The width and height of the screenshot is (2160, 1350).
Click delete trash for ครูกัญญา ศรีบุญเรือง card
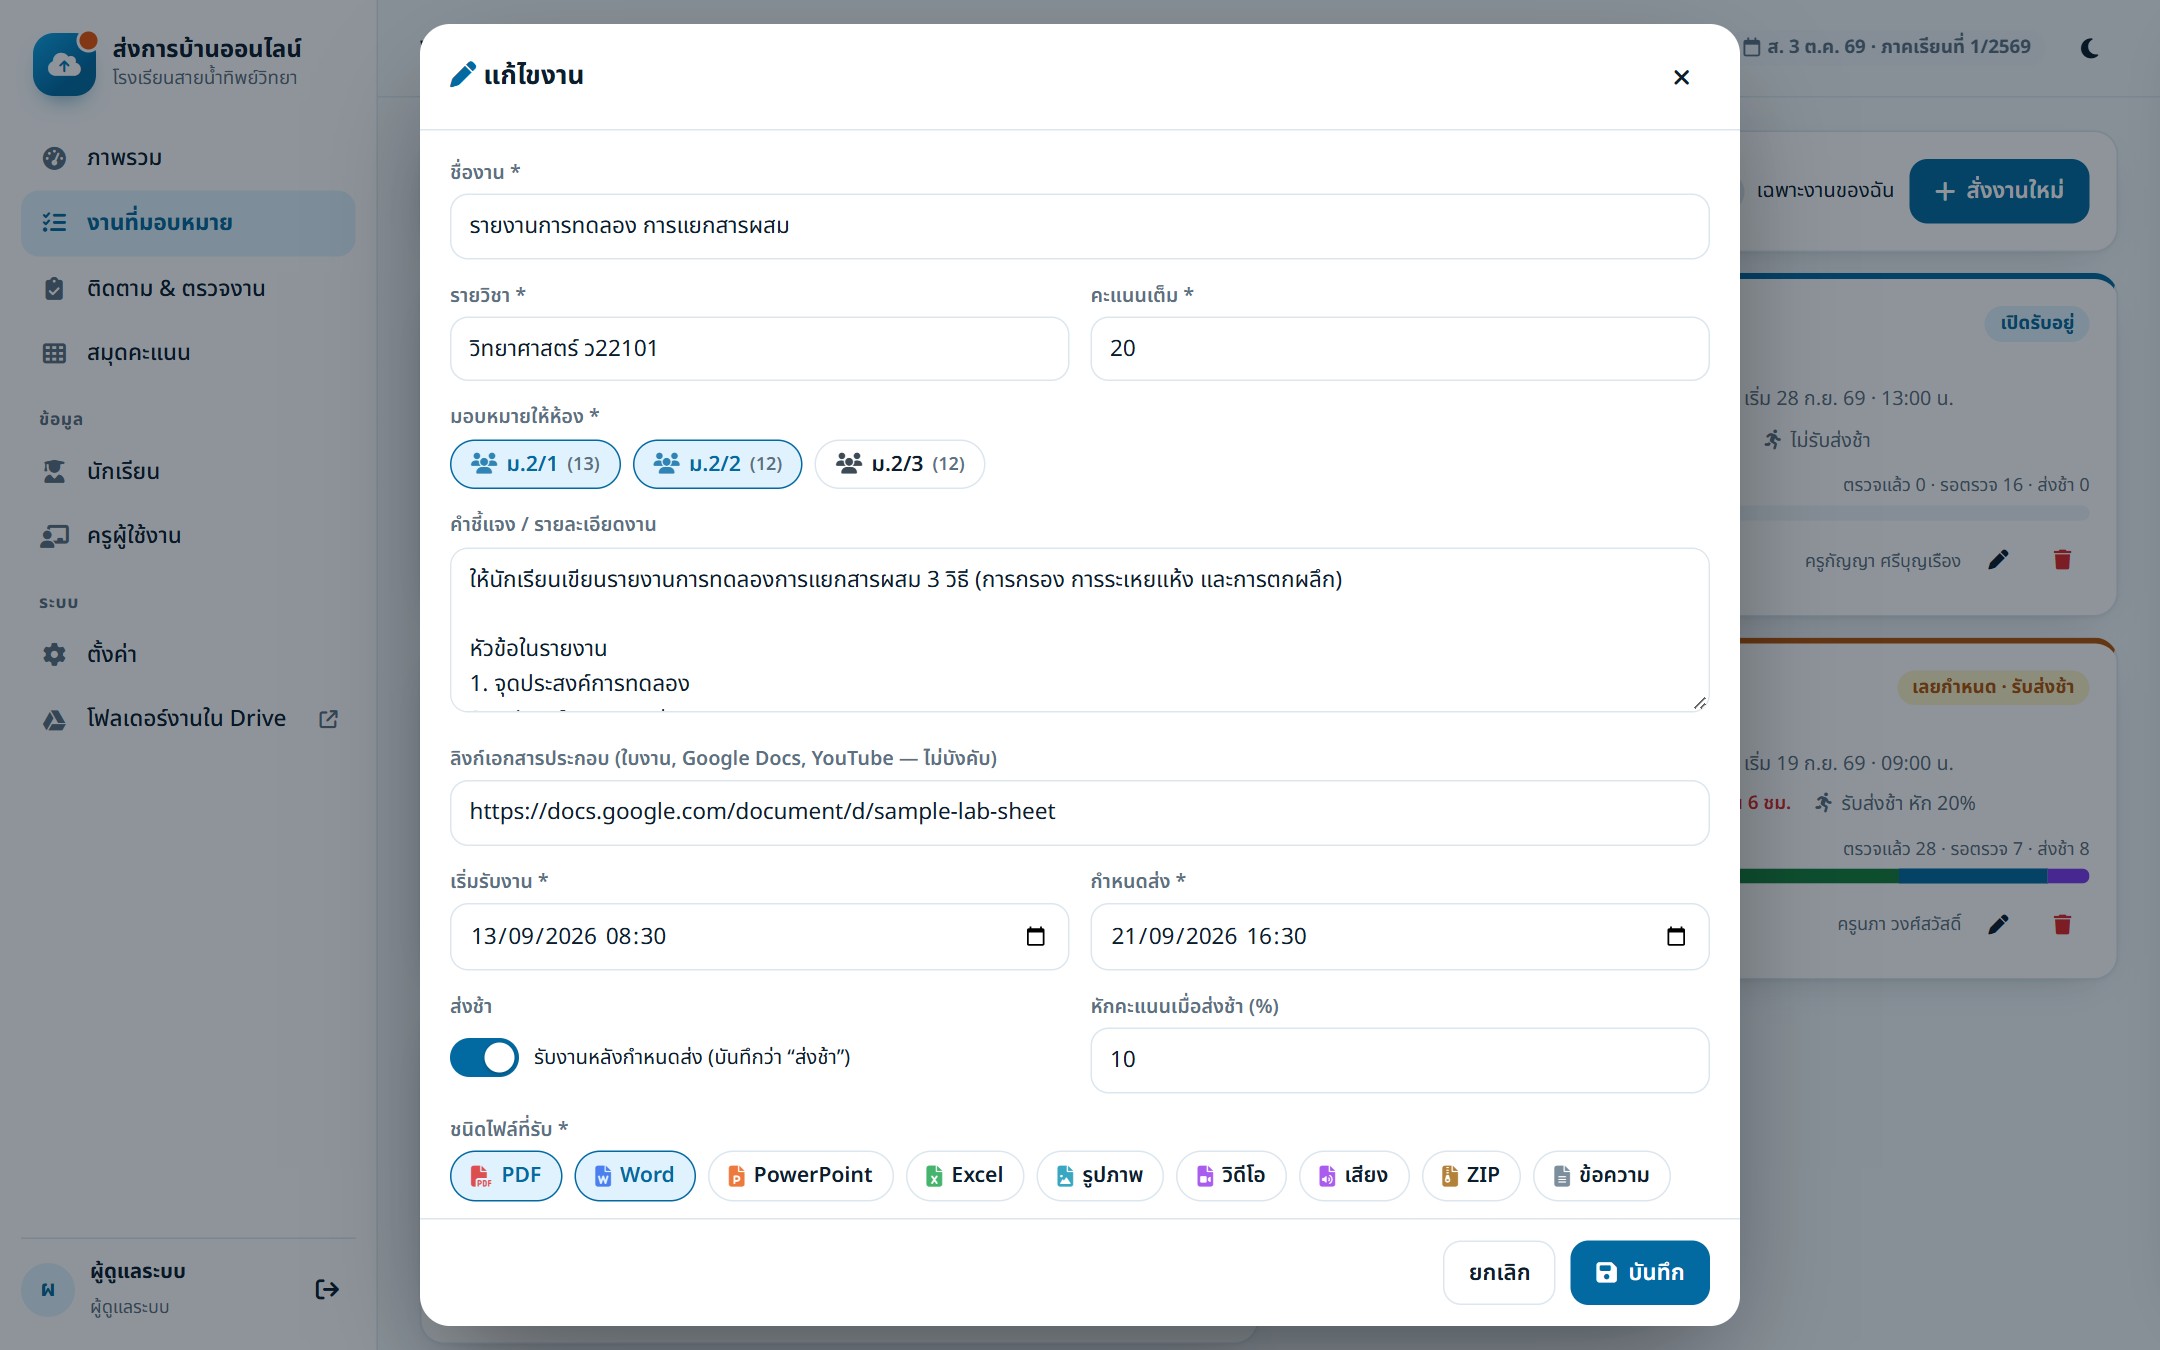tap(2062, 560)
